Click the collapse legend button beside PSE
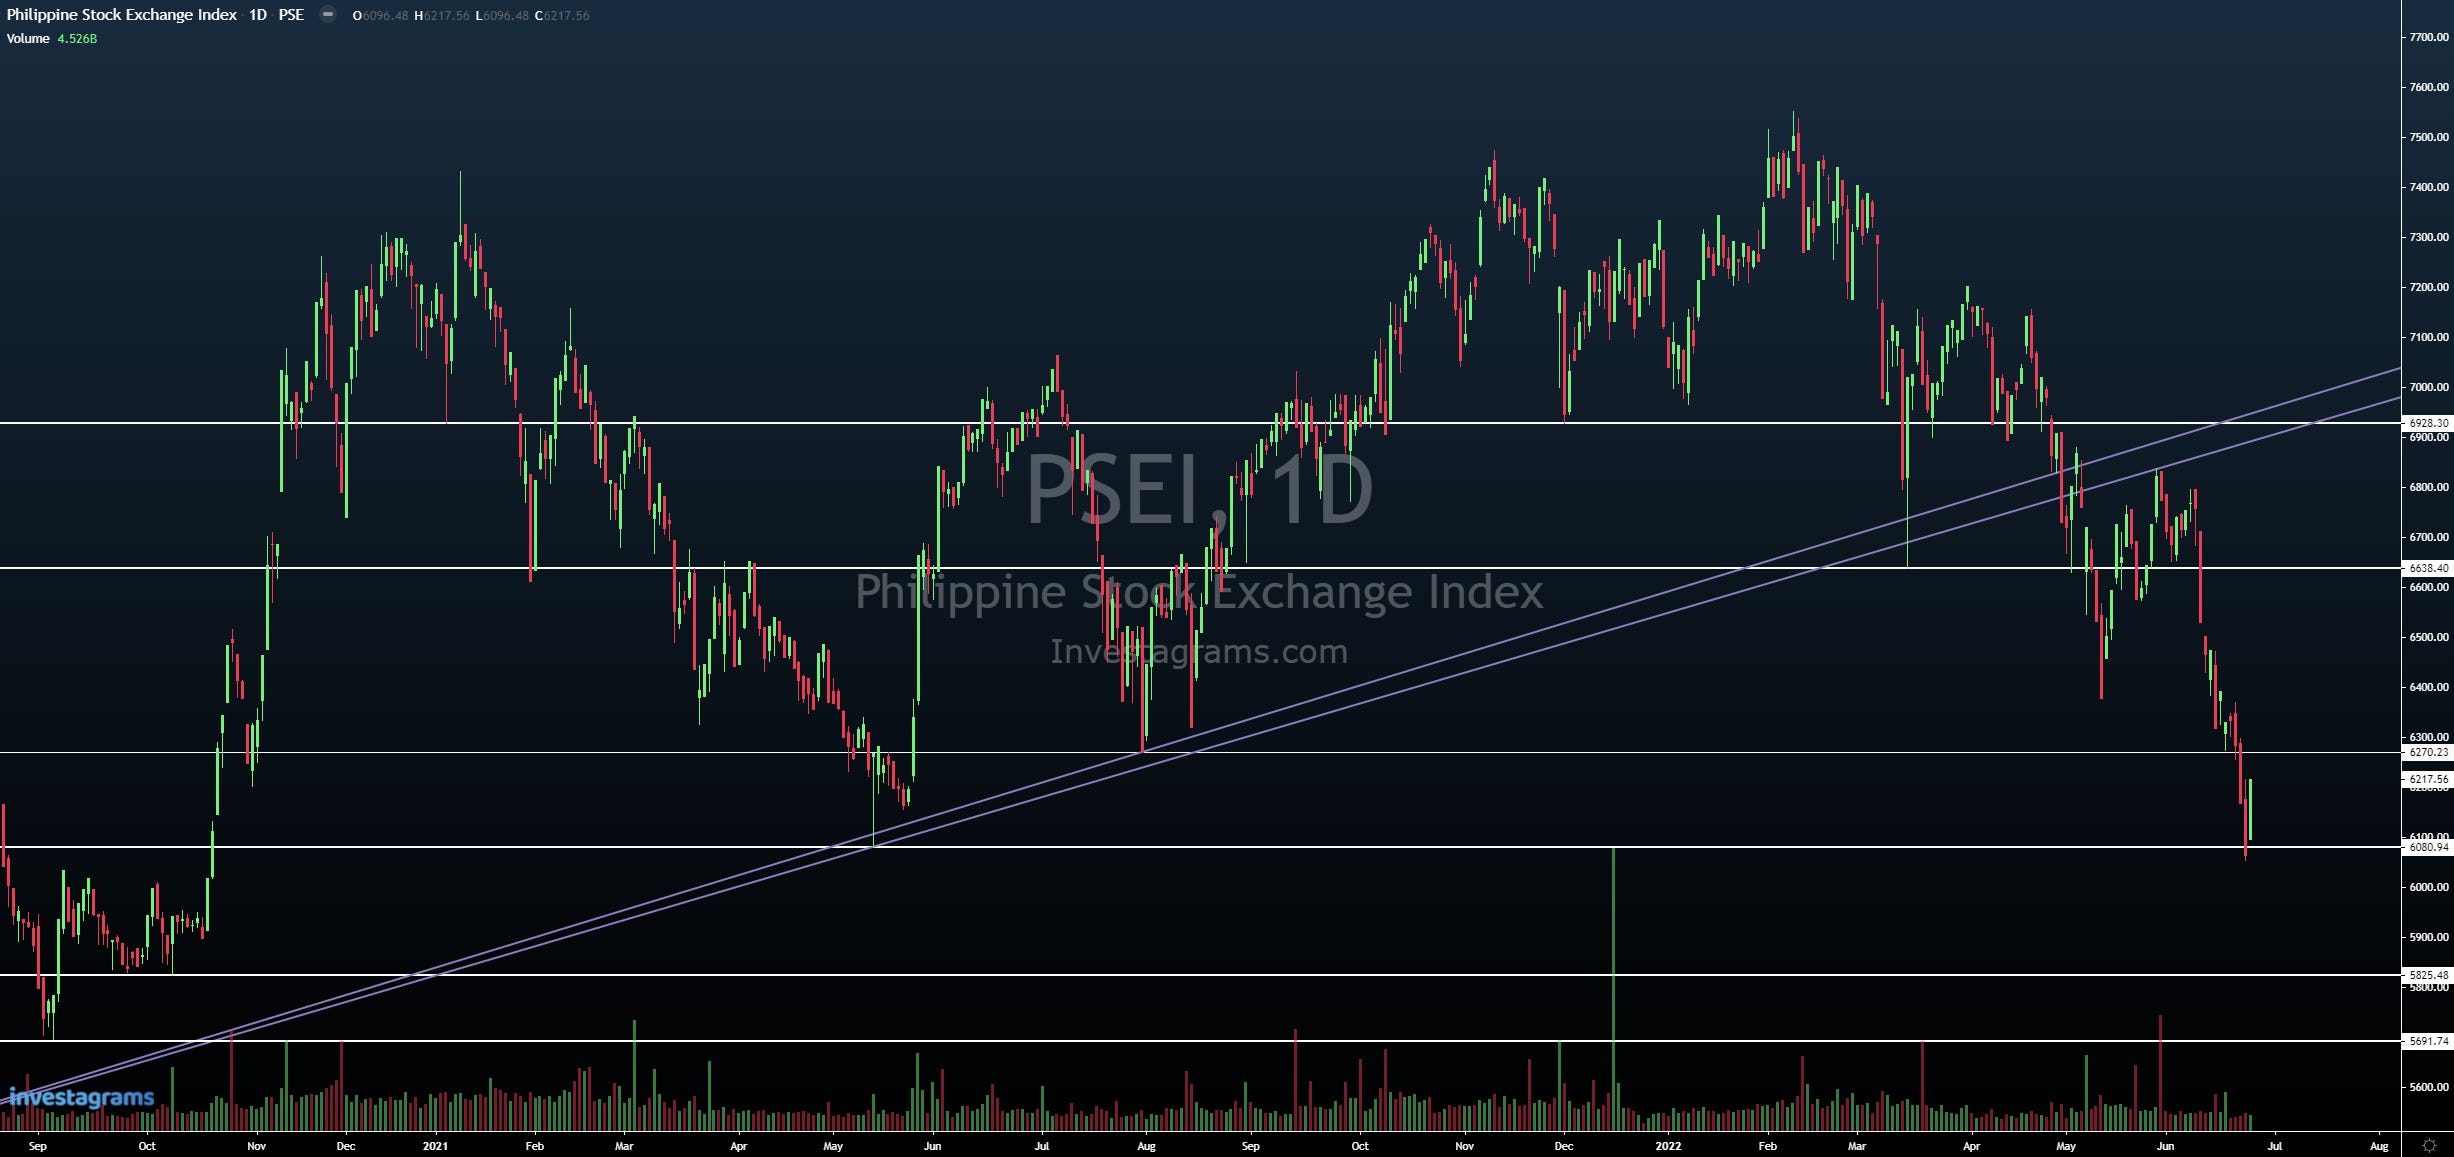 [x=327, y=15]
